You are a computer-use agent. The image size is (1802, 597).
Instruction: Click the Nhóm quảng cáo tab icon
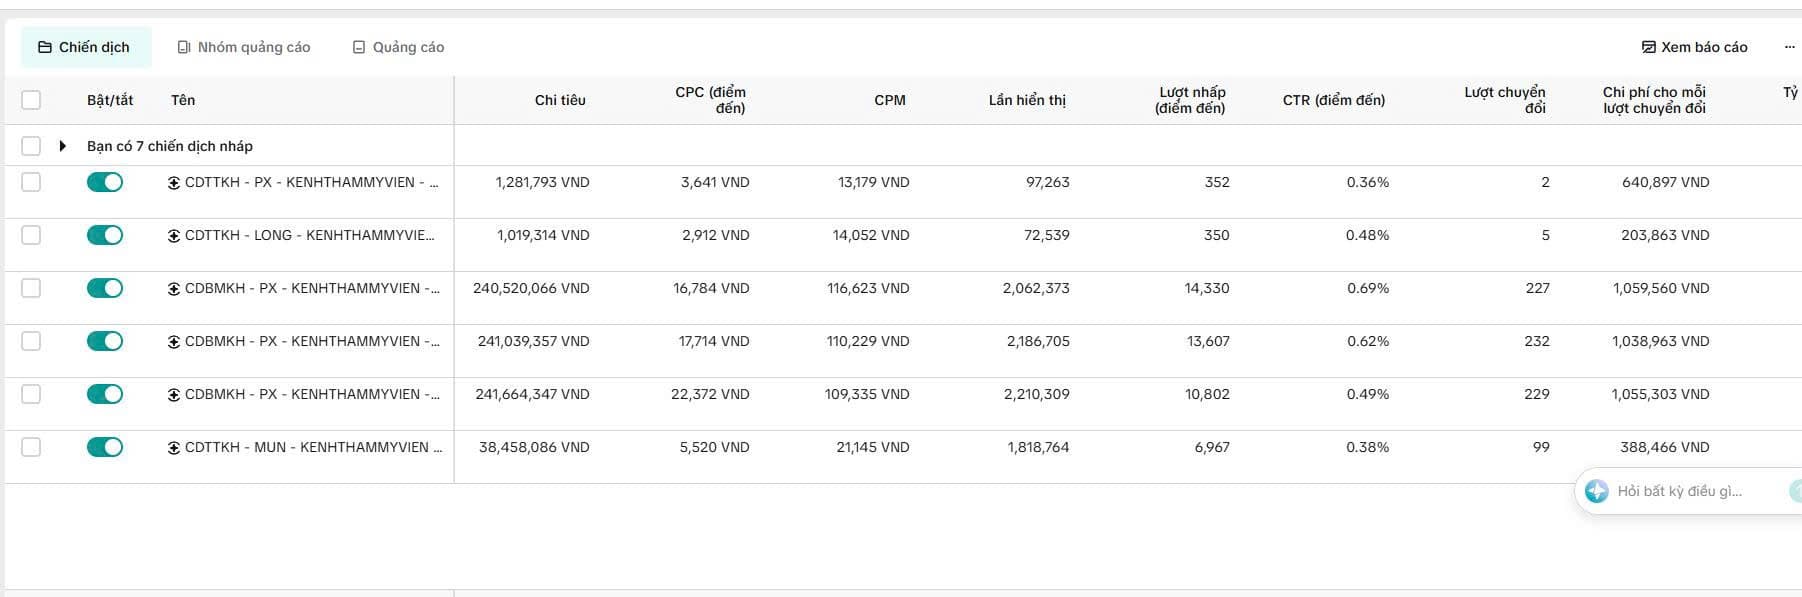point(184,47)
